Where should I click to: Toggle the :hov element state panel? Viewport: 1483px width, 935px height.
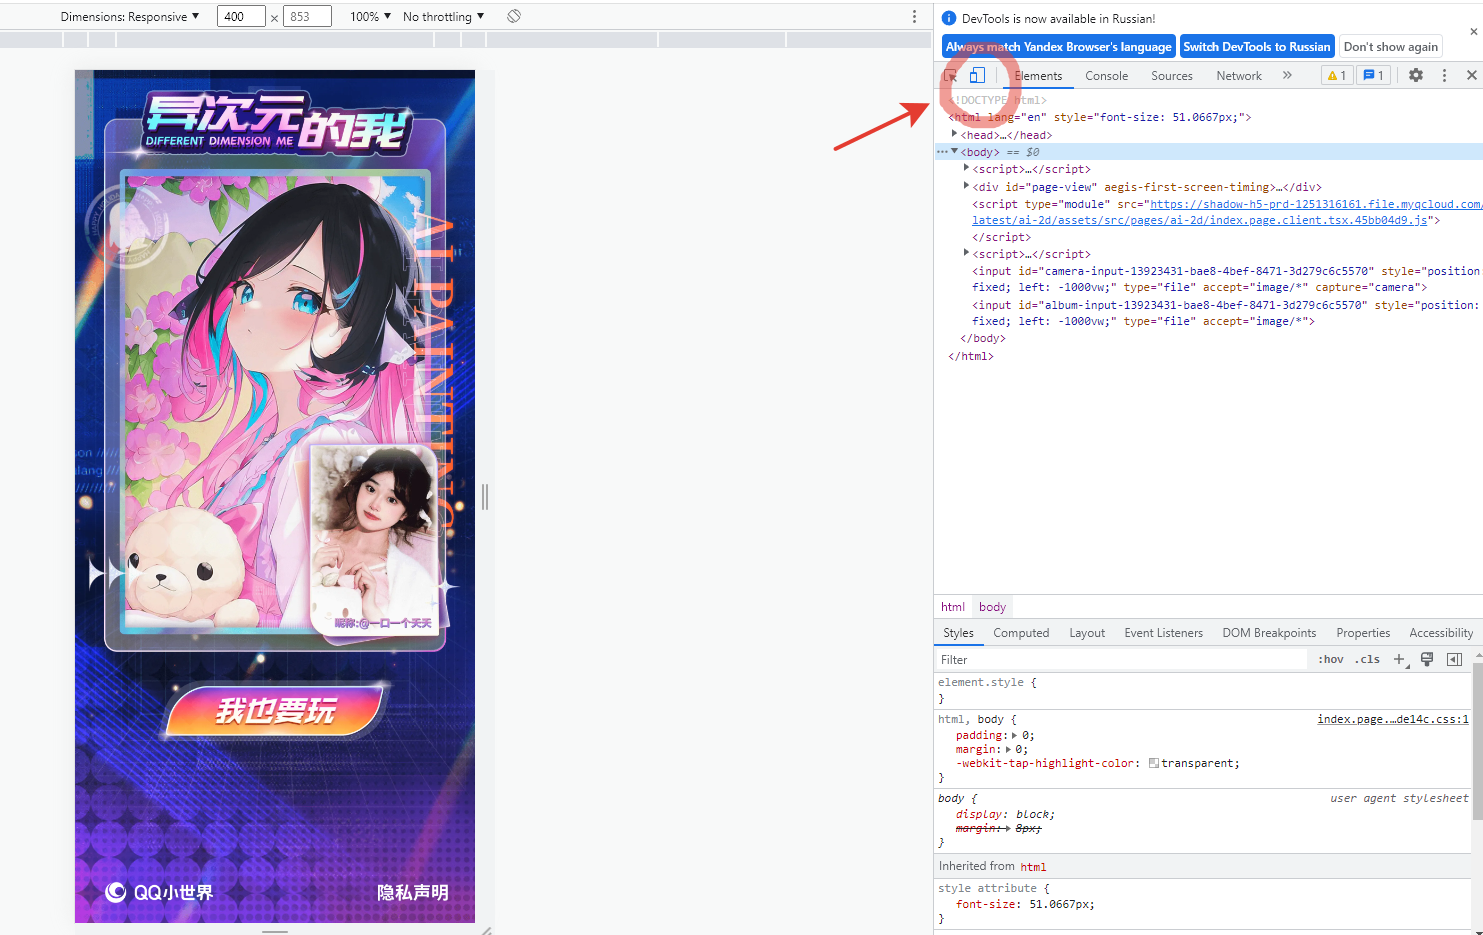tap(1331, 659)
